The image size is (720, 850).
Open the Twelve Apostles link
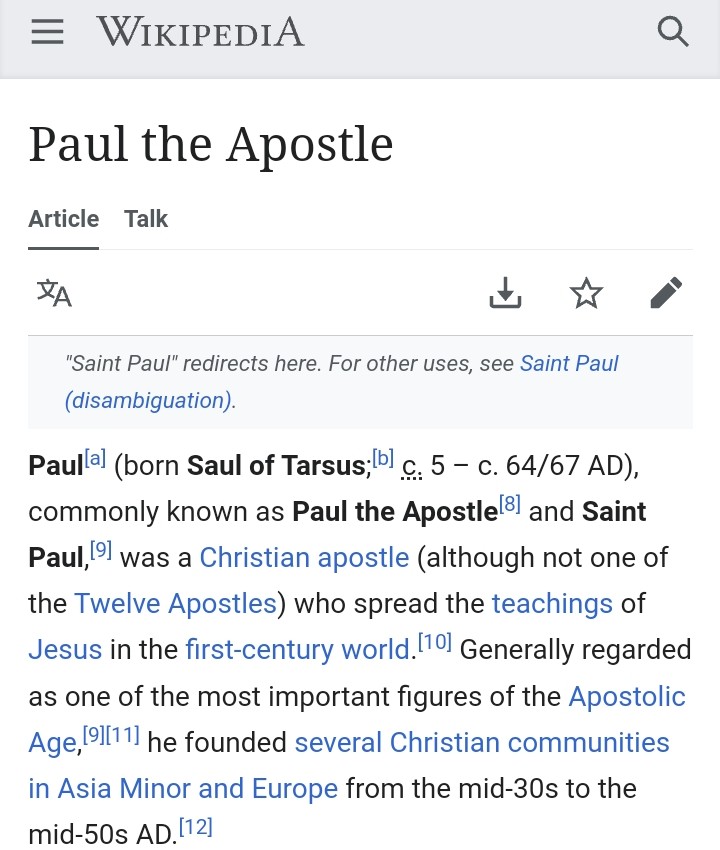pyautogui.click(x=175, y=603)
